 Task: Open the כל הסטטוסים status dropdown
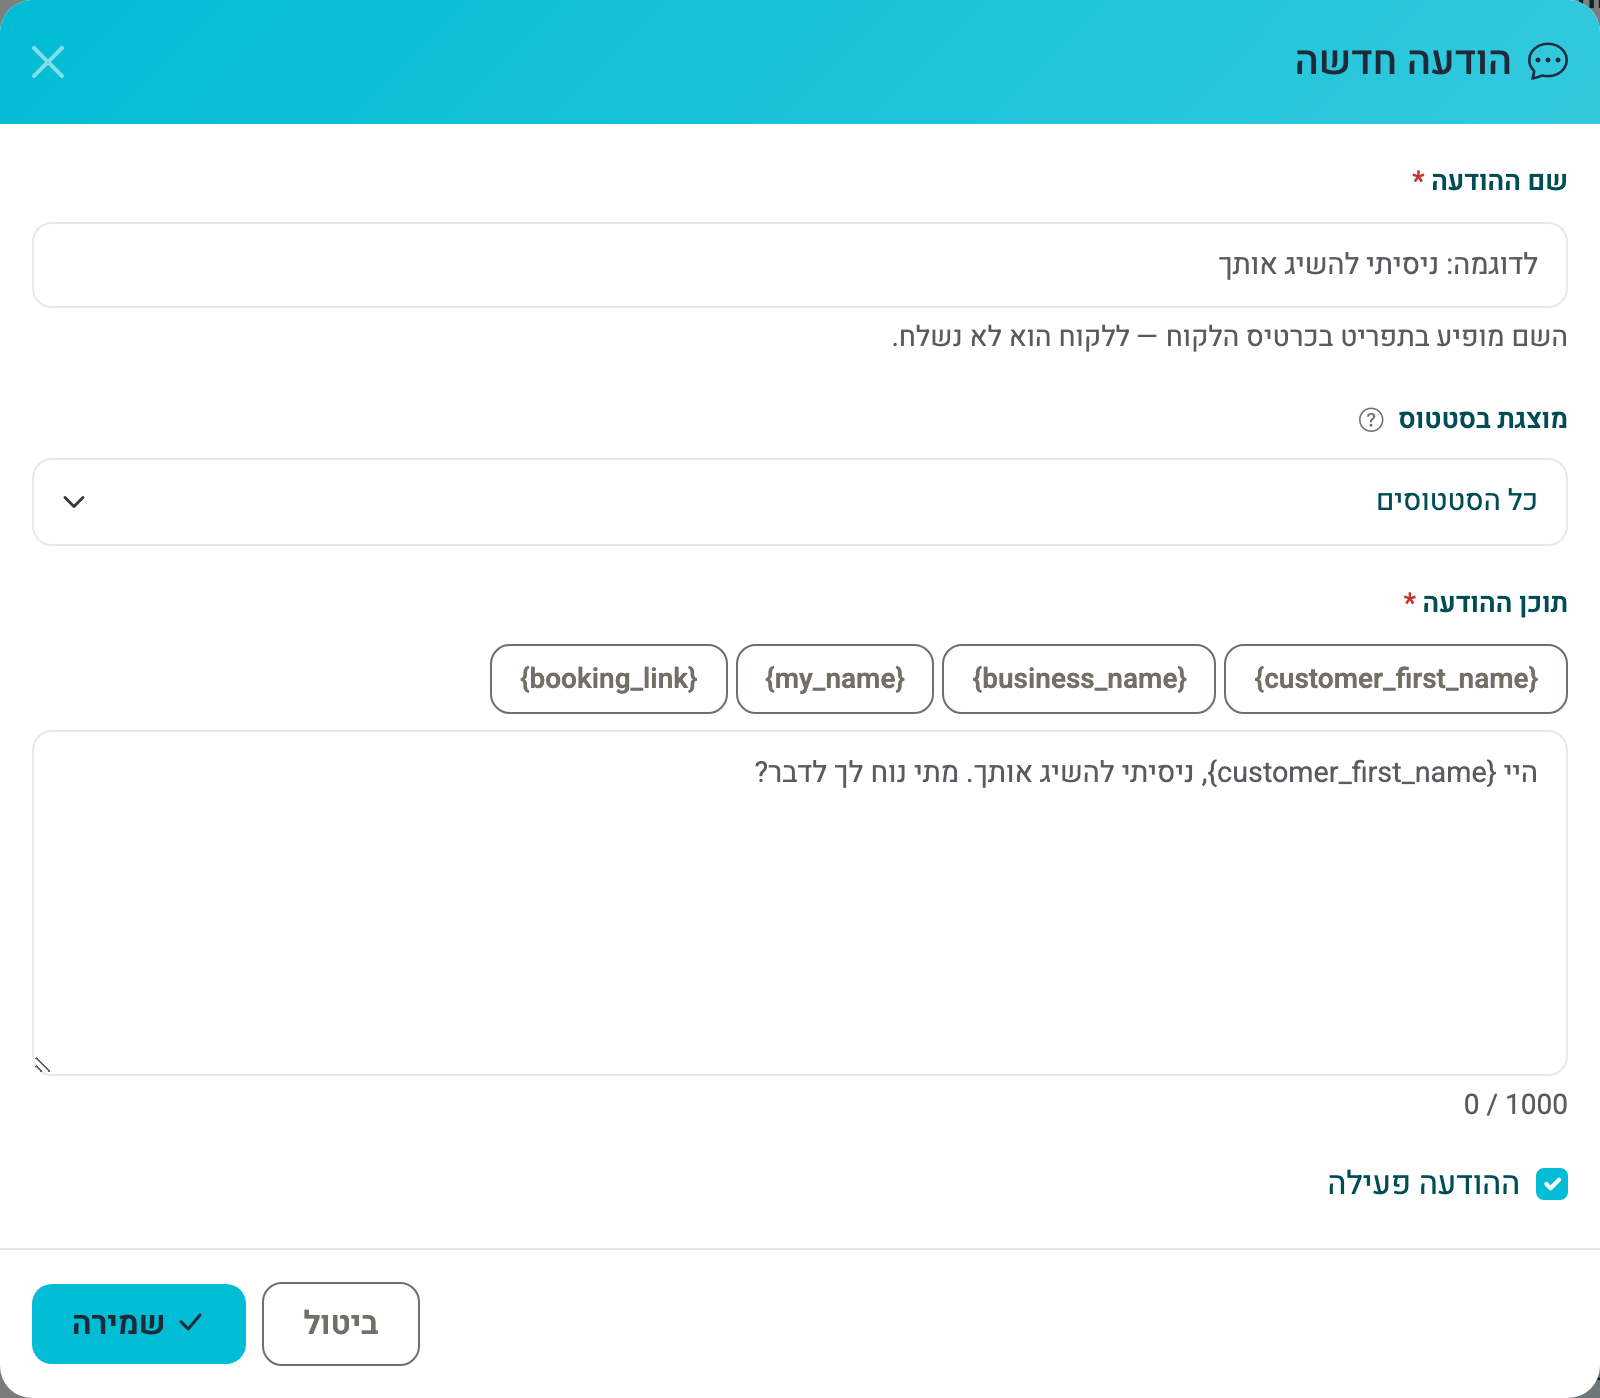[x=800, y=502]
